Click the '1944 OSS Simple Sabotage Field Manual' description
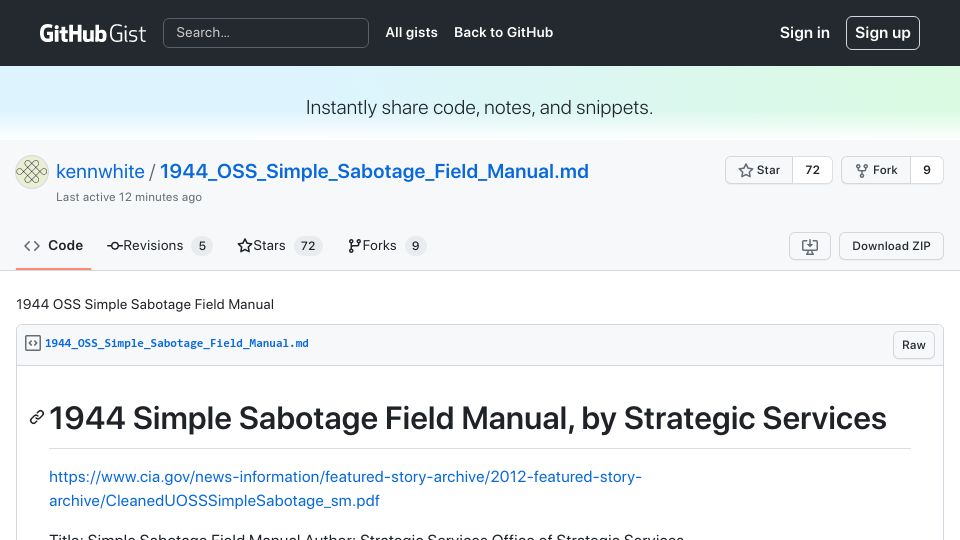The image size is (960, 540). [145, 304]
